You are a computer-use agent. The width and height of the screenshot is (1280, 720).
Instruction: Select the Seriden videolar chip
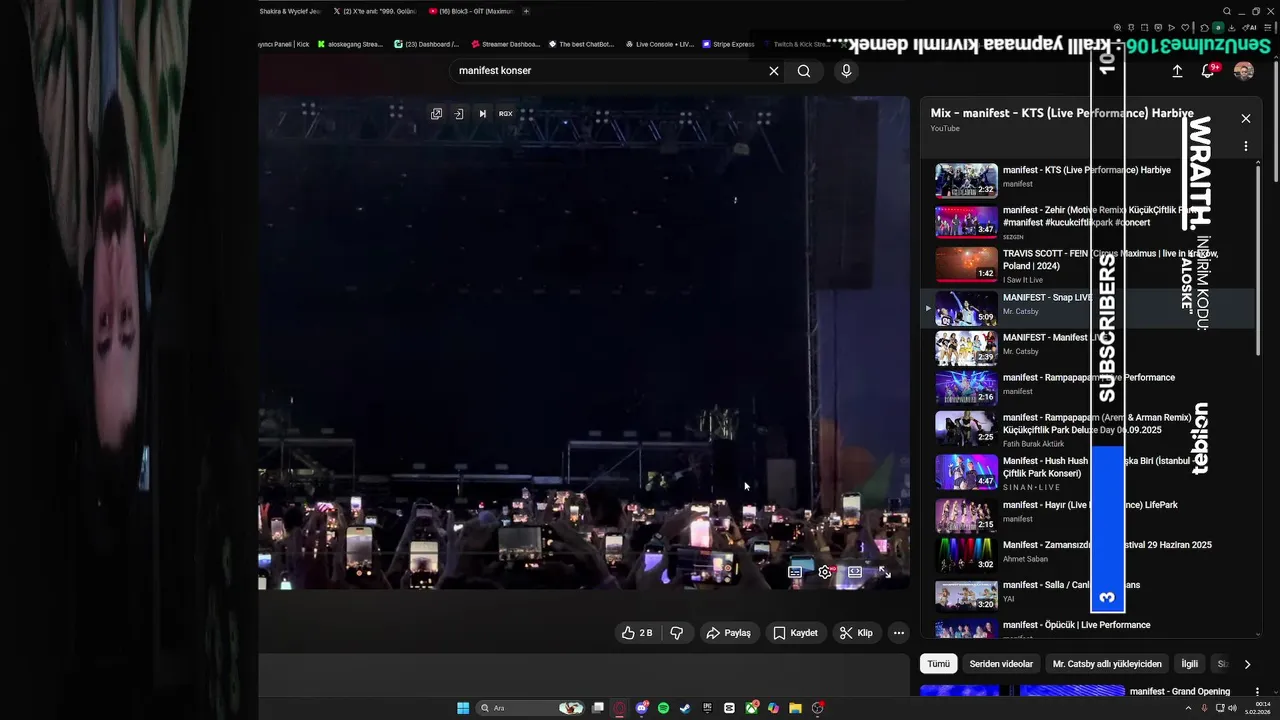coord(1001,664)
